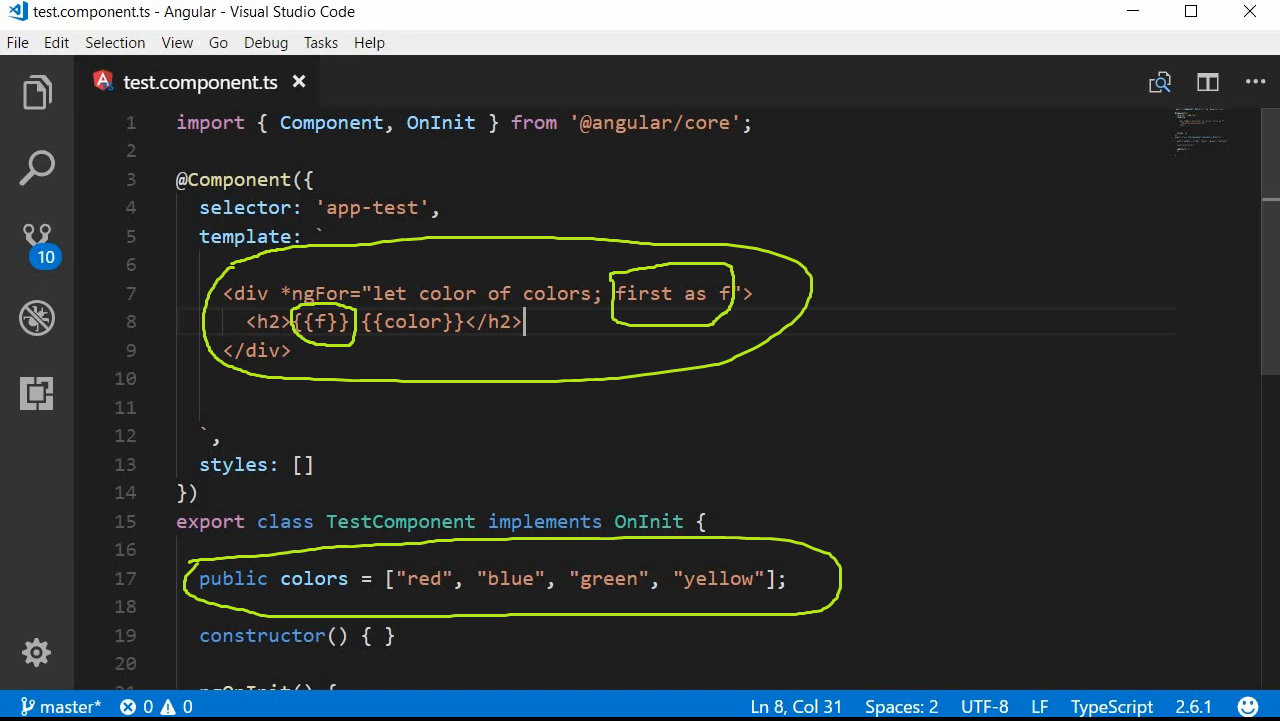Open the Debug view icon

(x=37, y=317)
